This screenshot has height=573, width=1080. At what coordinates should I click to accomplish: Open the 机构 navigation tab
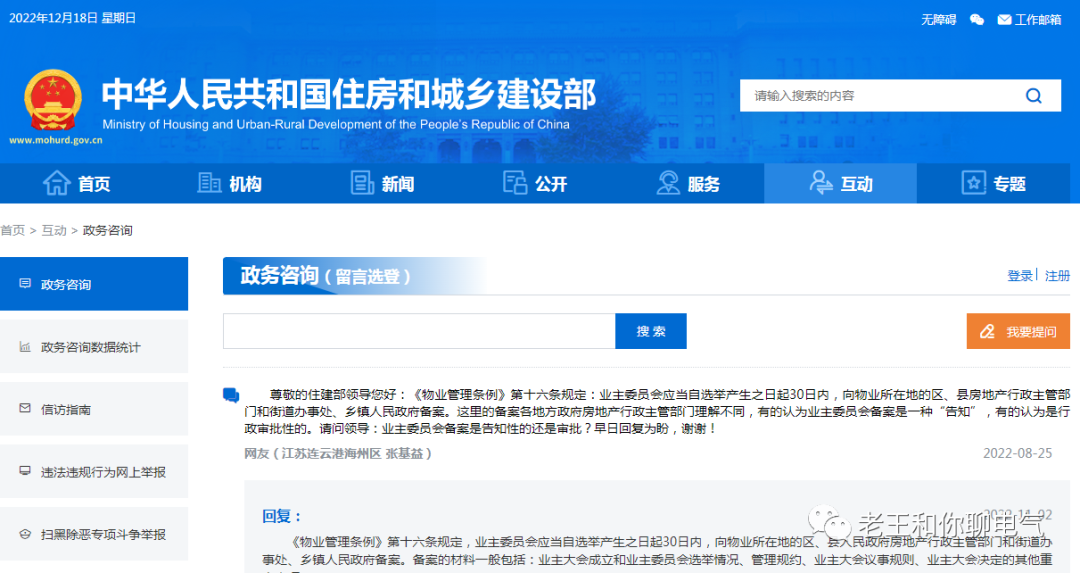pyautogui.click(x=229, y=183)
